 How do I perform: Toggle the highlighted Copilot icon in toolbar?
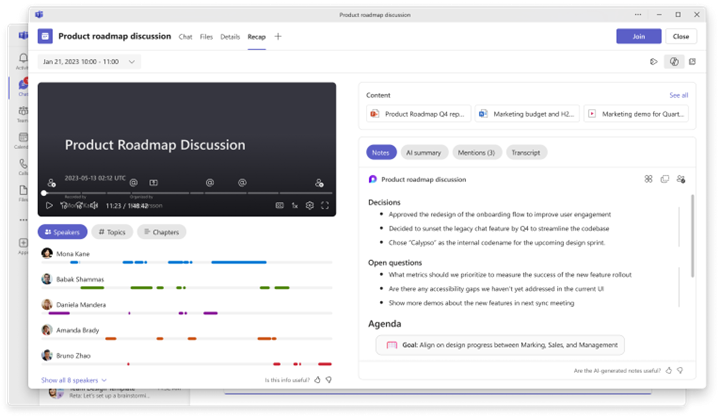pos(674,62)
